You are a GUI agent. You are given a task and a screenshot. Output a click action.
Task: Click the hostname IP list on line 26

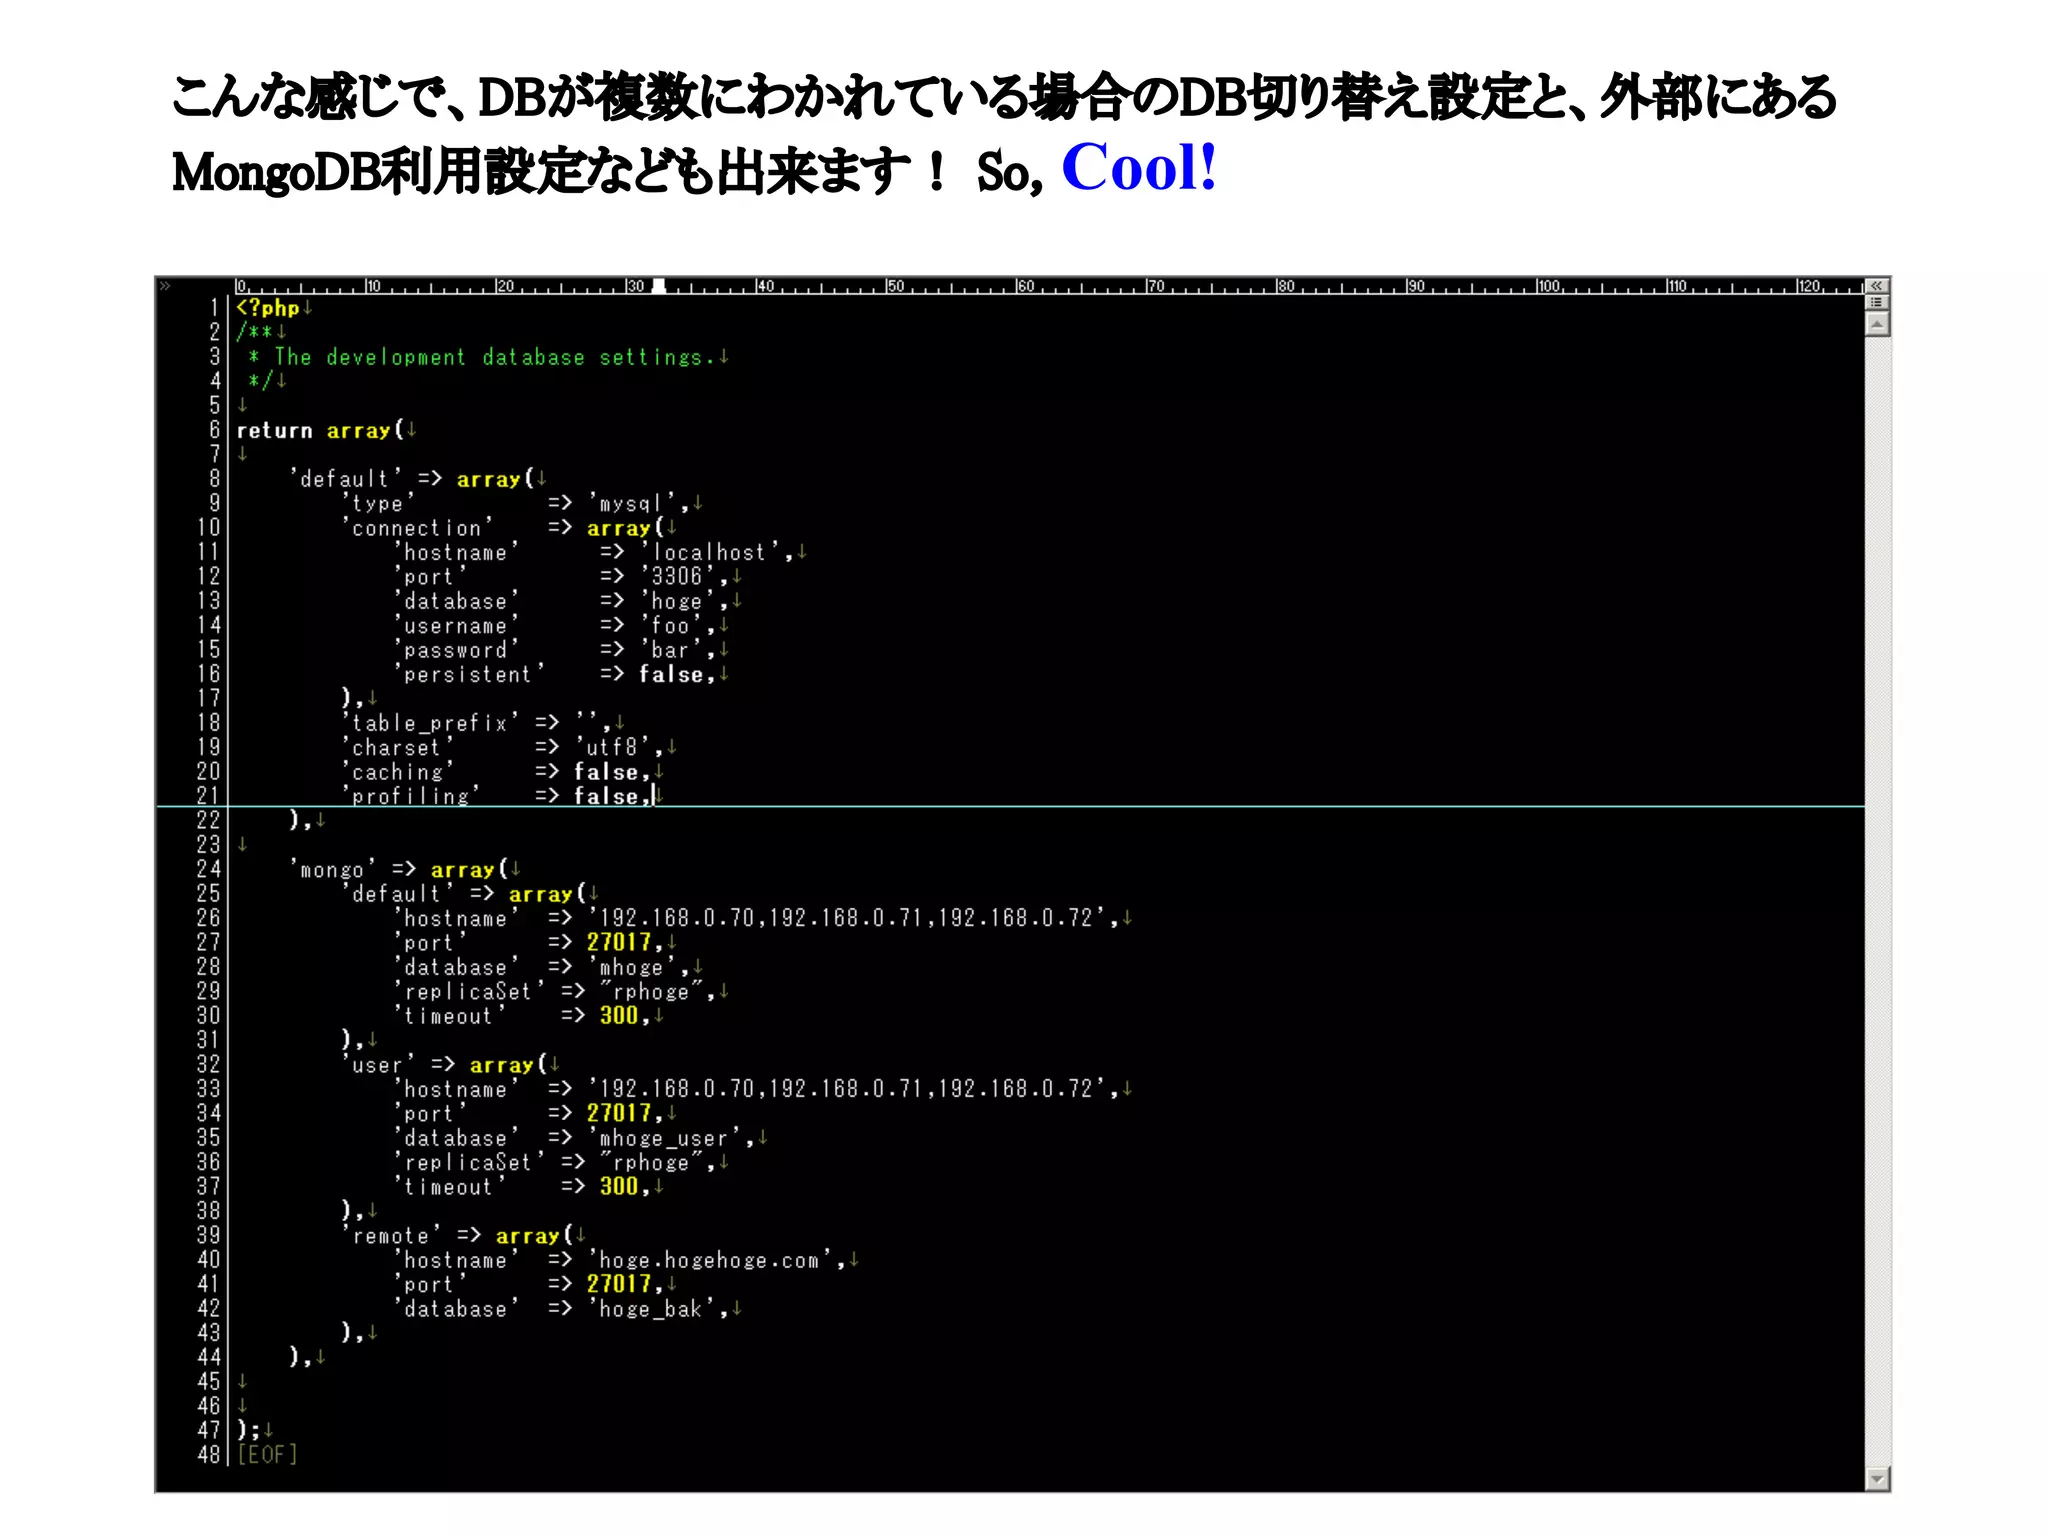847,918
